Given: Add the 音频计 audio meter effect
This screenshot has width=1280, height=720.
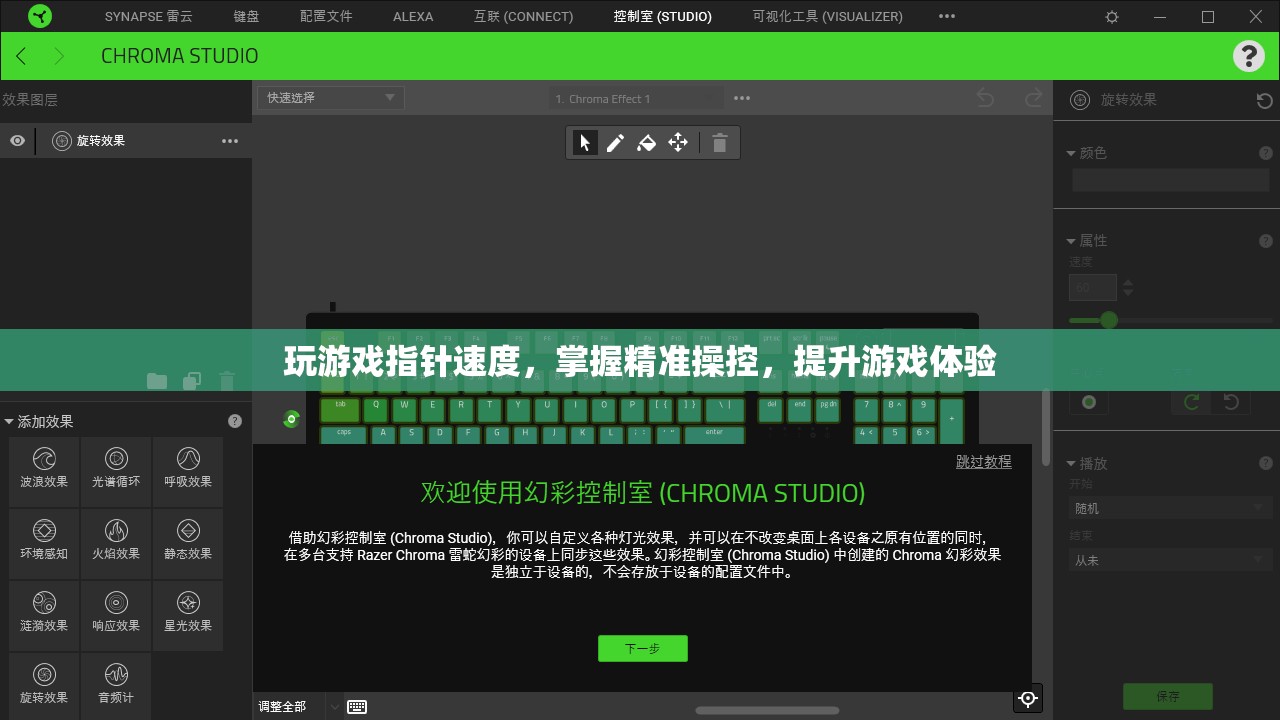Looking at the screenshot, I should coord(116,685).
